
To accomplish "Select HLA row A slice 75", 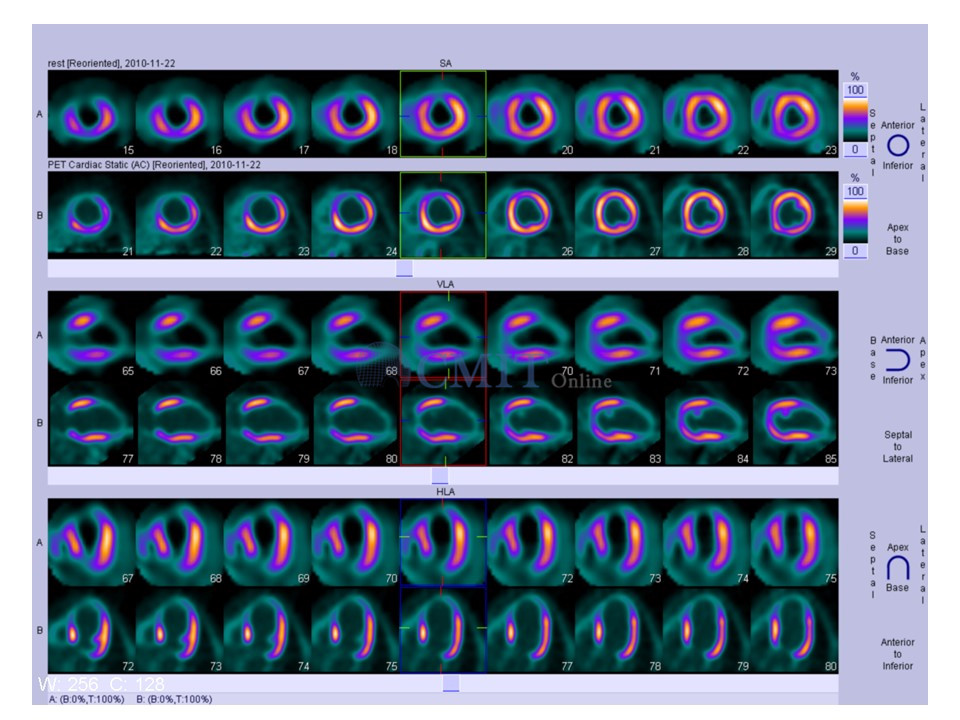I will [795, 542].
